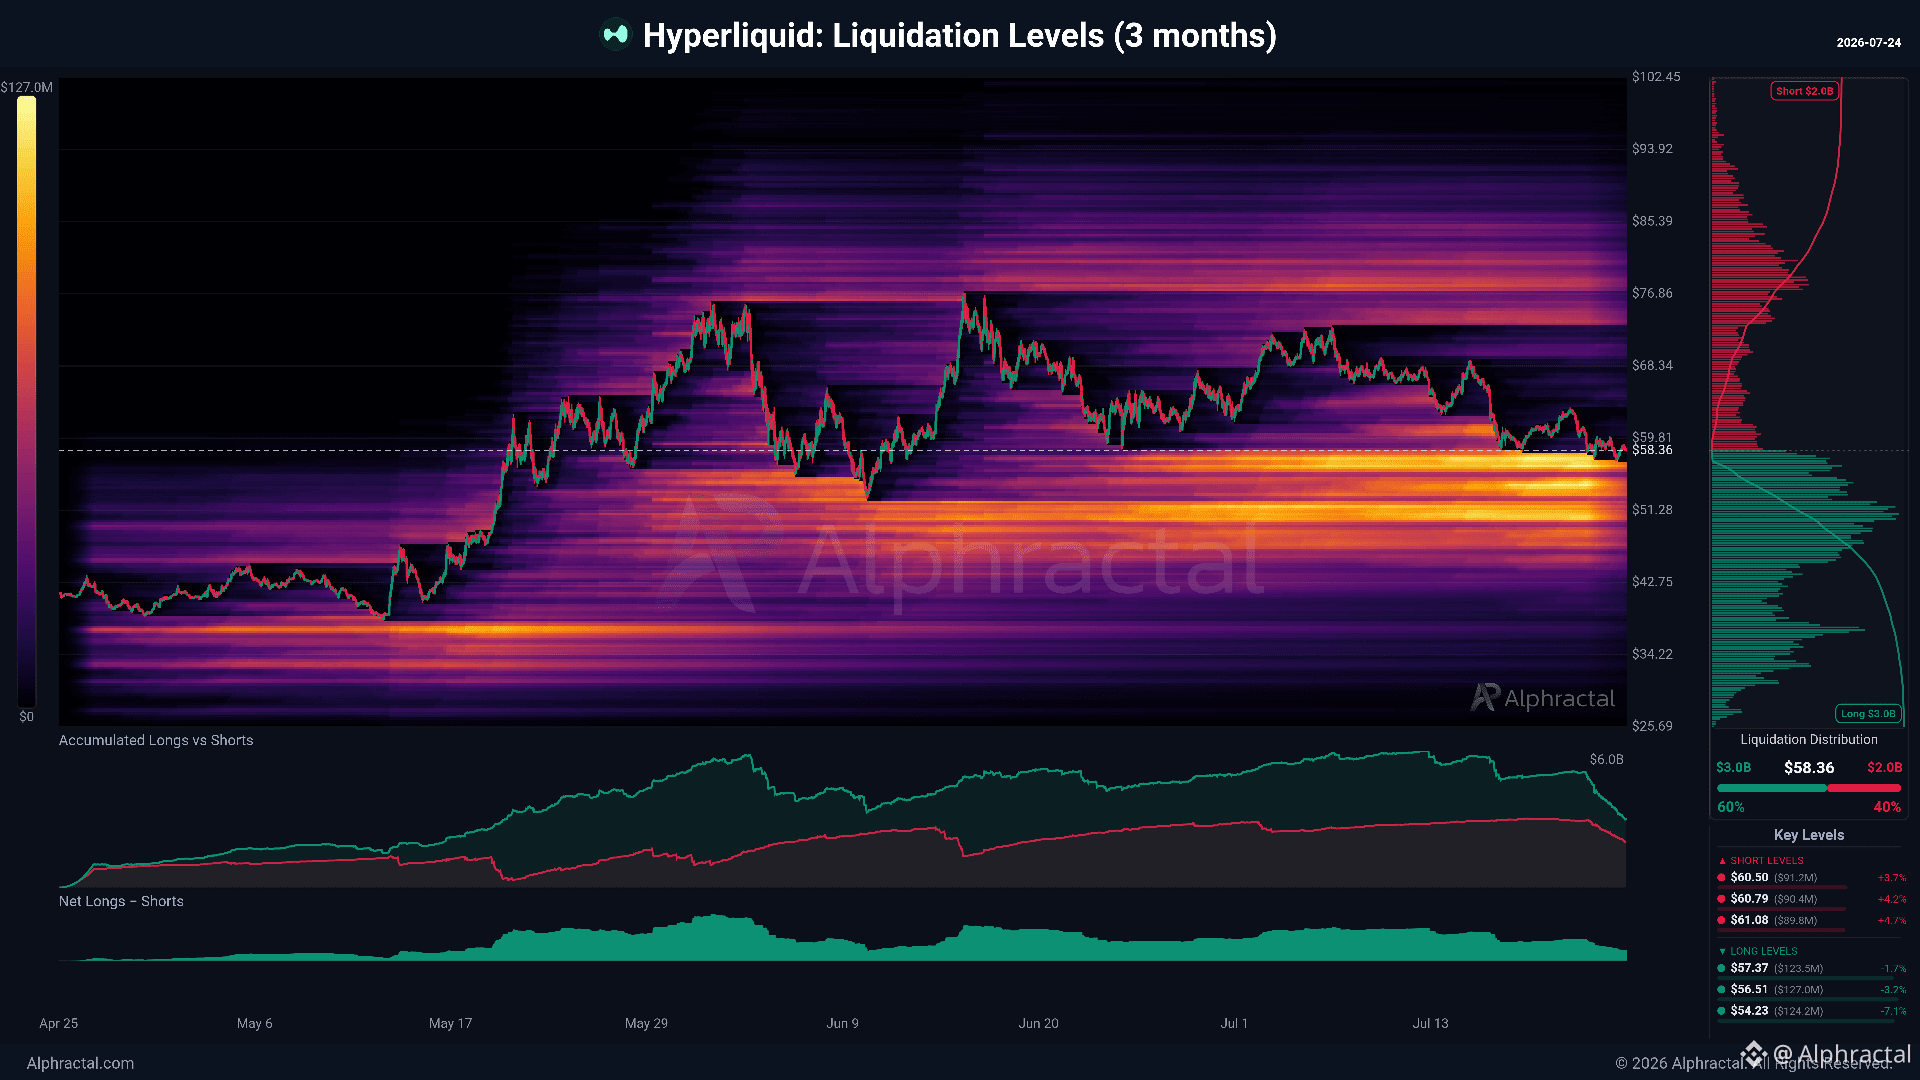
Task: Click the '$54.23' long level price
Action: point(1750,1011)
